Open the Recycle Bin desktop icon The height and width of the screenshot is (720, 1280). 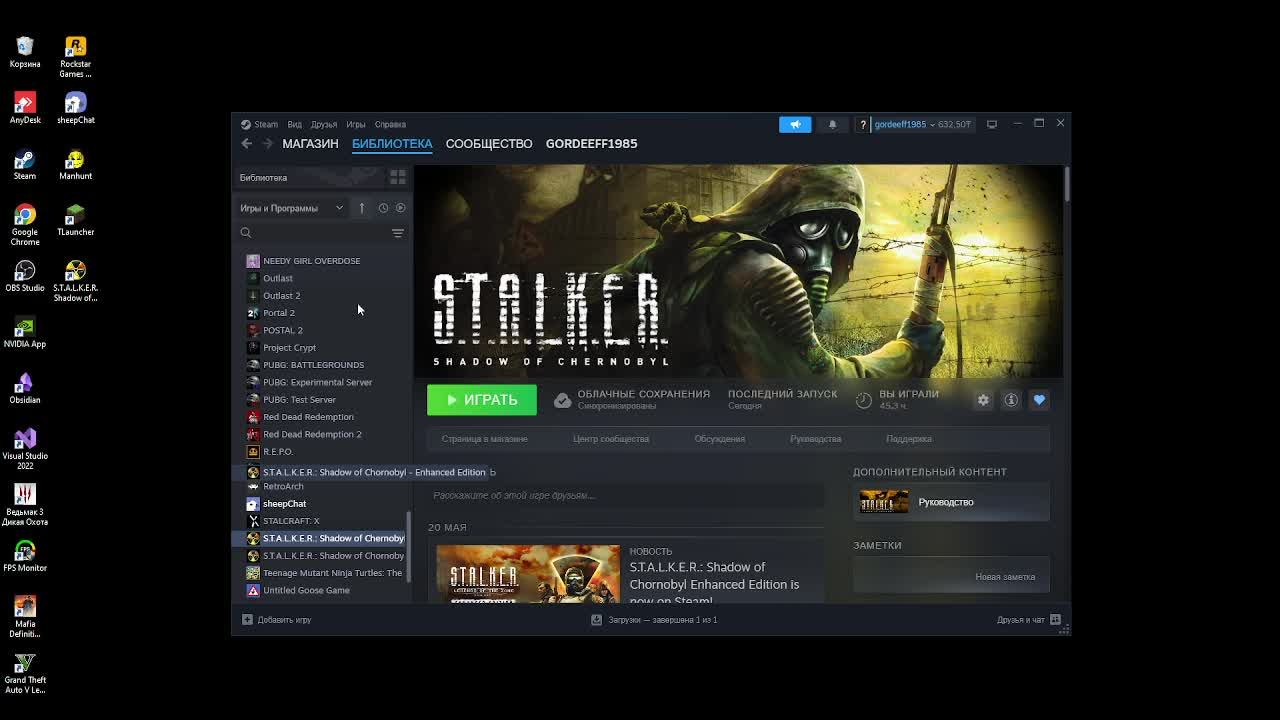25,53
